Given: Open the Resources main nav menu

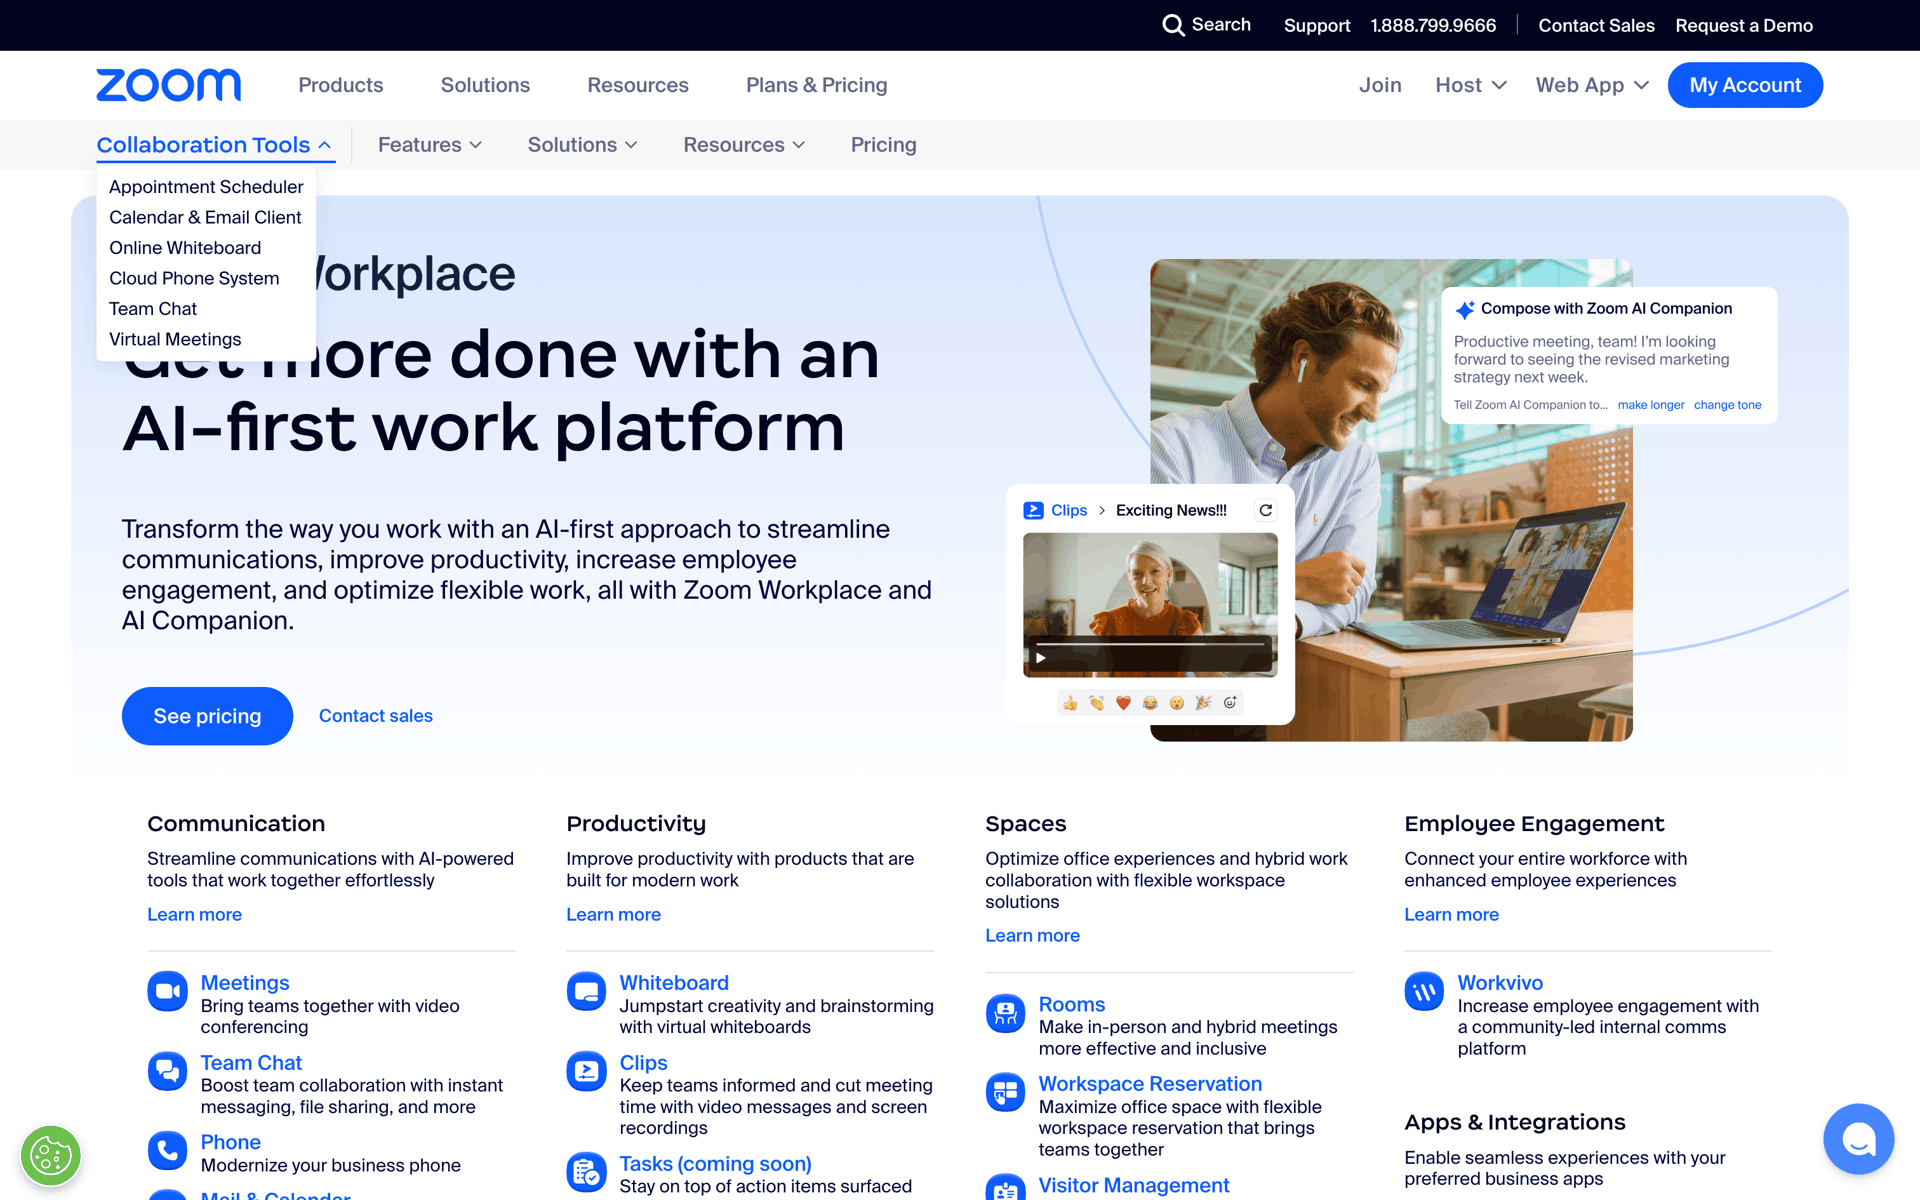Looking at the screenshot, I should click(x=638, y=85).
